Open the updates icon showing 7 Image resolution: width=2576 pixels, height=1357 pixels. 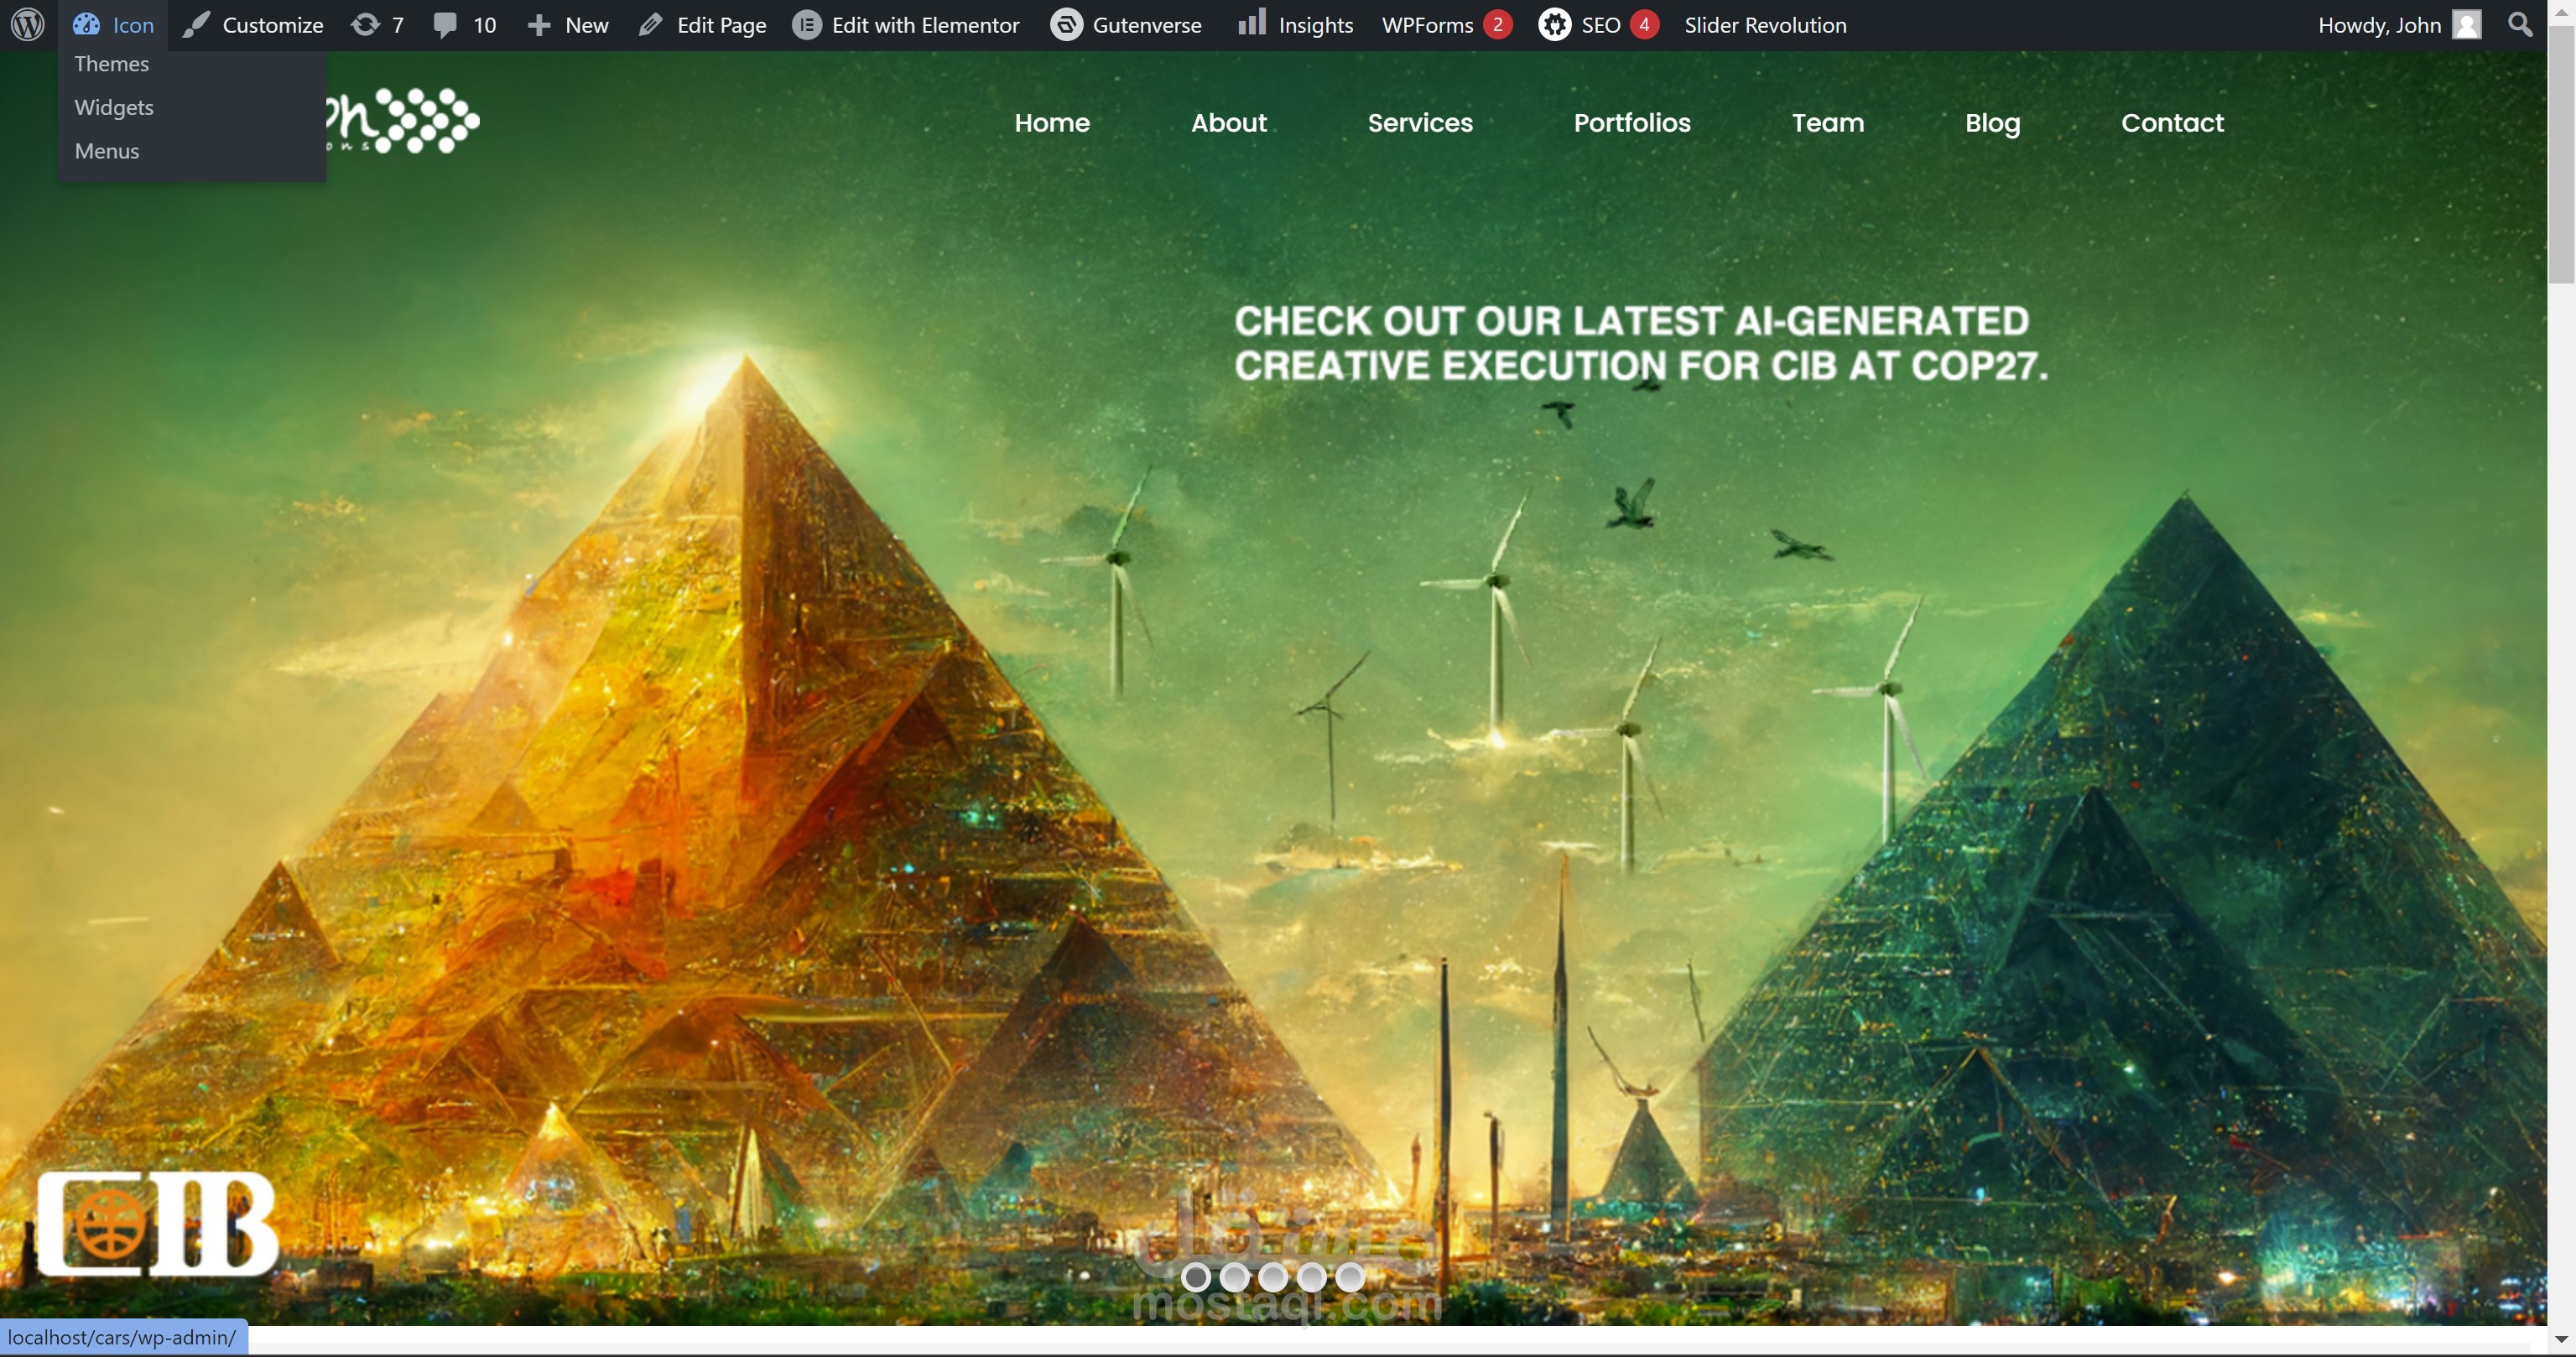tap(378, 25)
